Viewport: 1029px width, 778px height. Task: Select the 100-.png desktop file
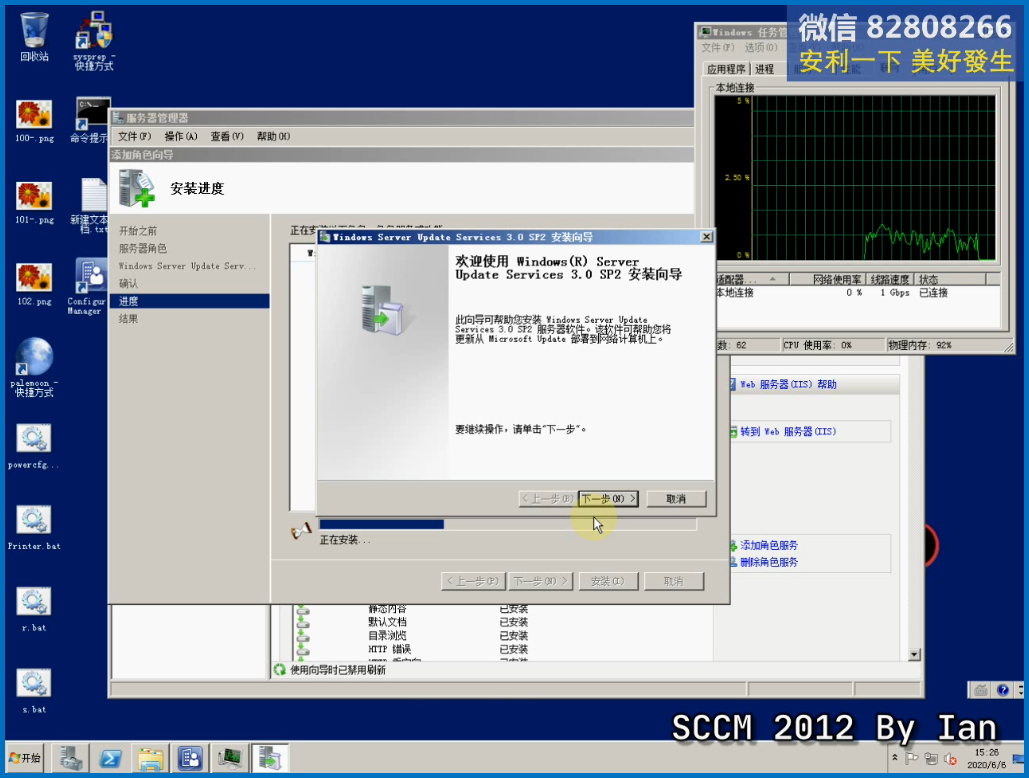click(x=34, y=121)
